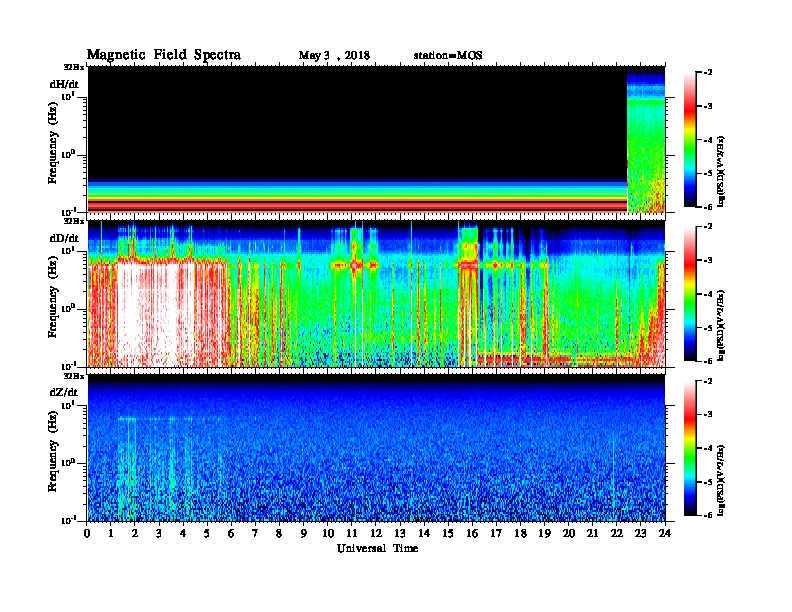792x612 pixels.
Task: Click 'Frequency (Hz)' axis label of dD/dt panel
Action: tap(52, 297)
